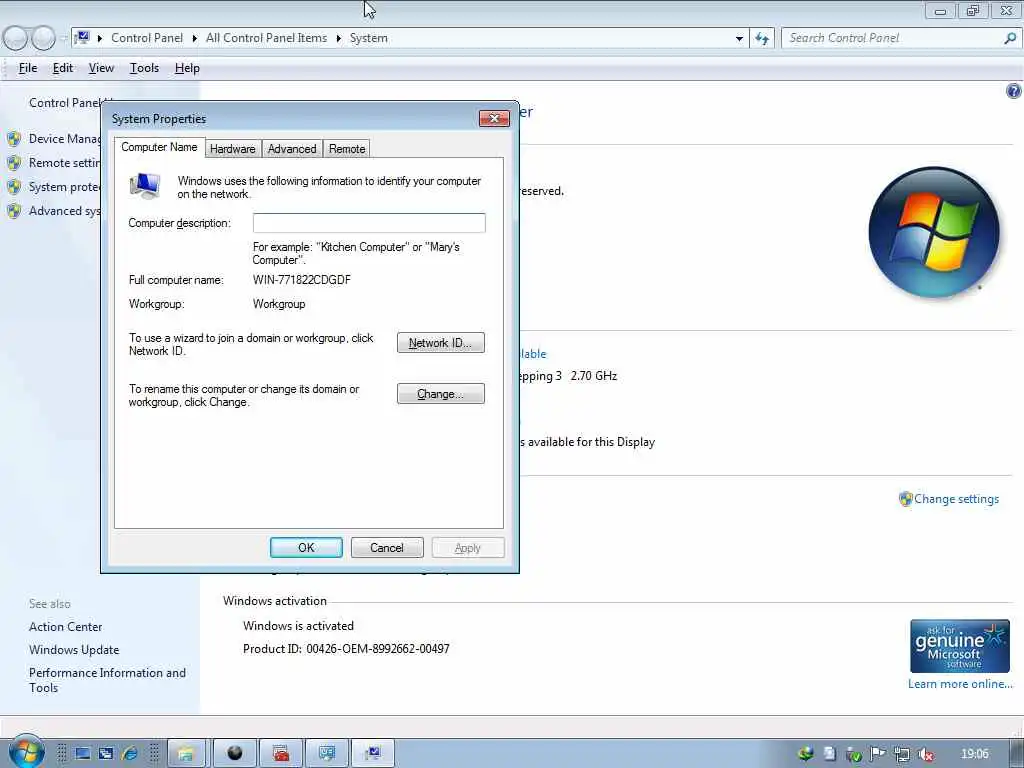
Task: Open the Windows Start menu orb
Action: [25, 752]
